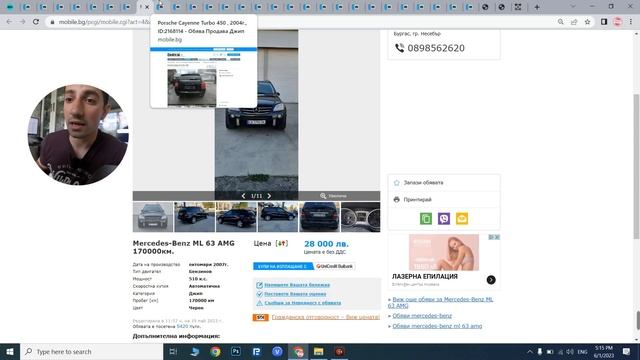
Task: Click the rating checkmark icon
Action: pos(259,294)
